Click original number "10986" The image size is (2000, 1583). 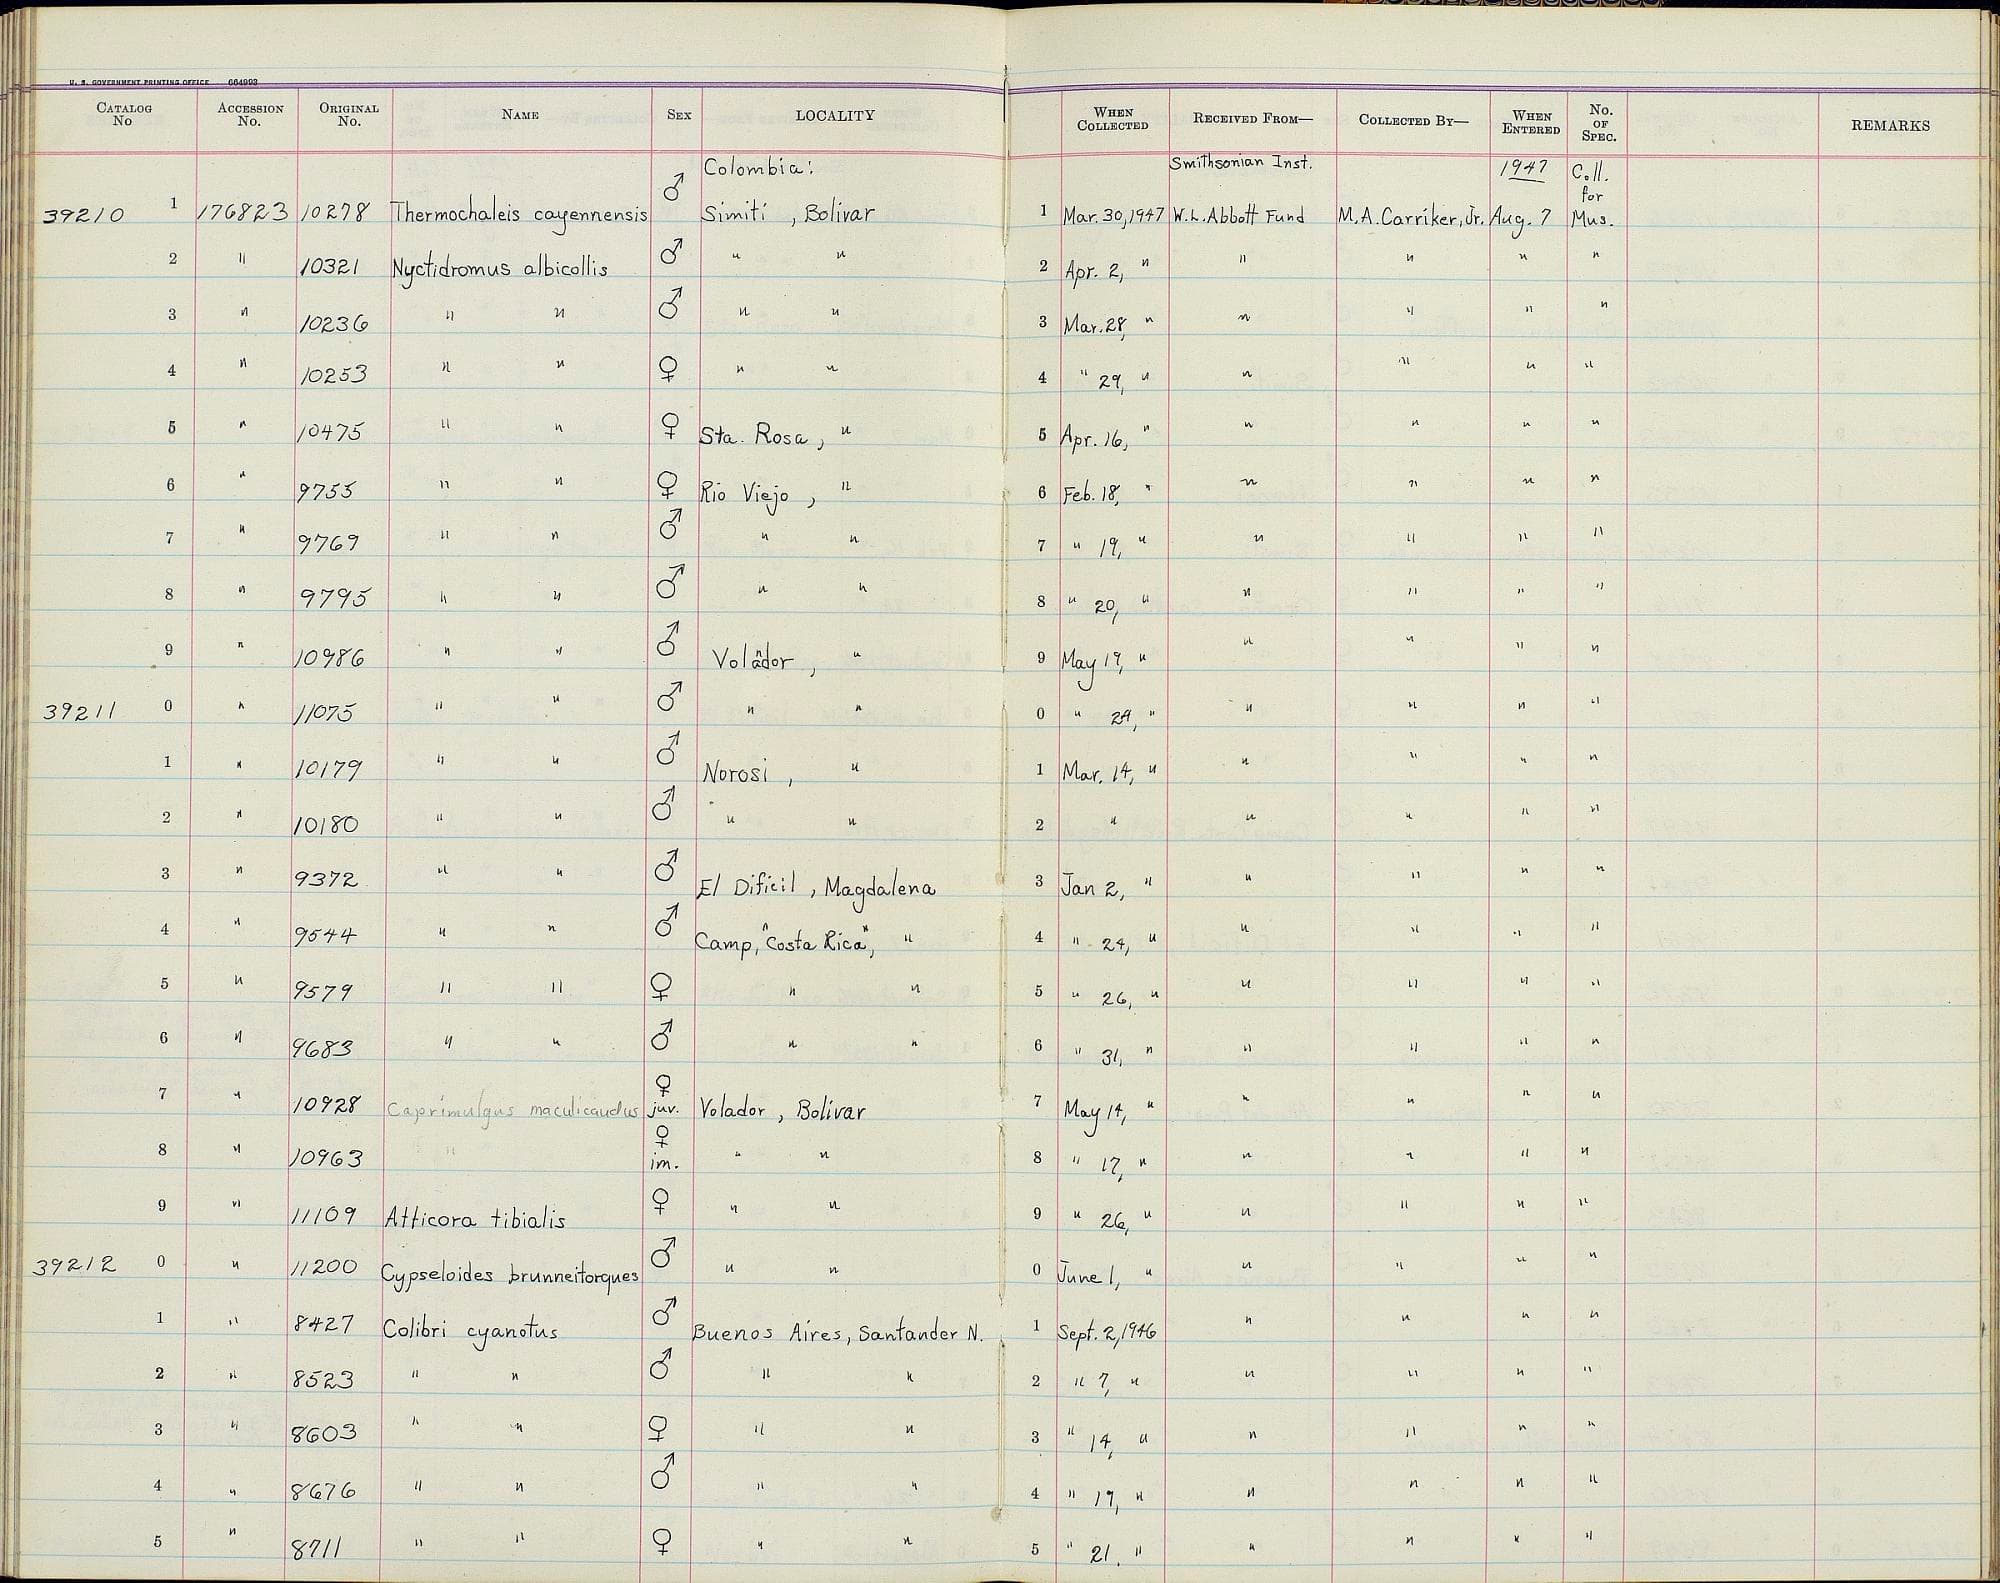tap(329, 658)
